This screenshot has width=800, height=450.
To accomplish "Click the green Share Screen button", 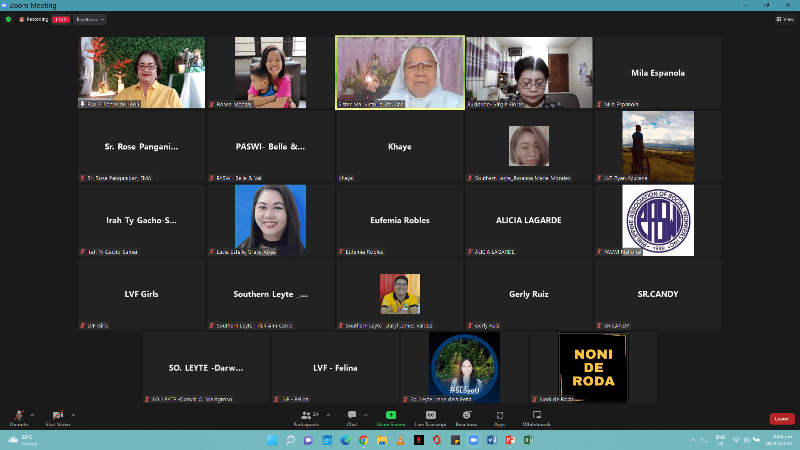I will click(390, 416).
